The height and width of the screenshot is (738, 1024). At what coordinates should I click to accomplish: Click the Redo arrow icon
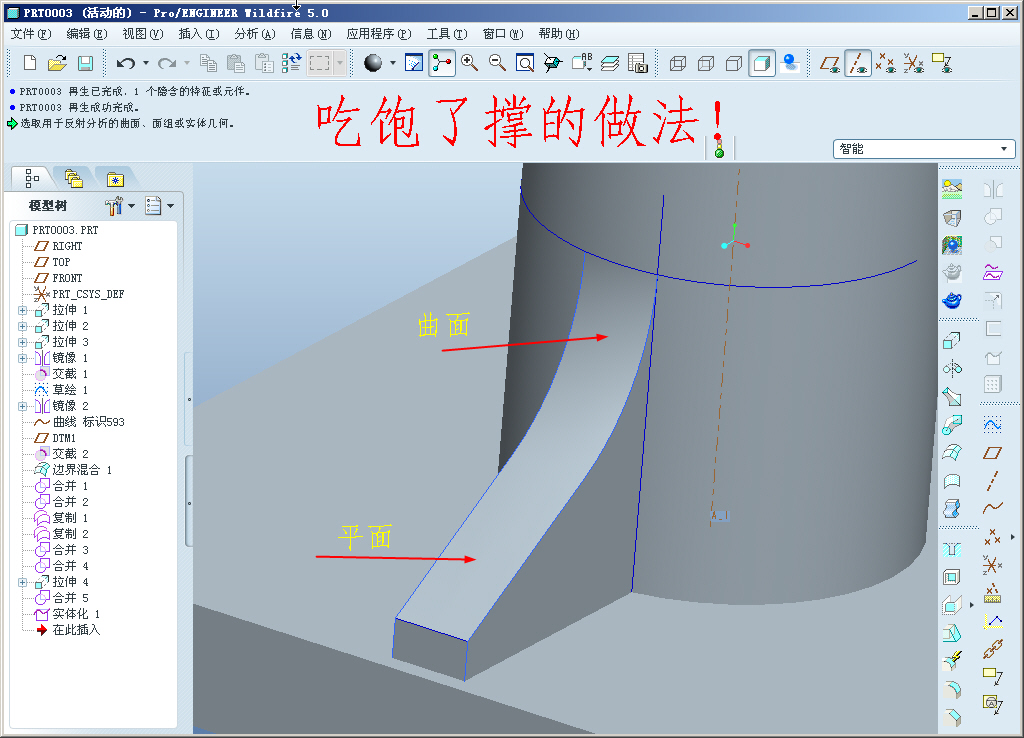(167, 63)
